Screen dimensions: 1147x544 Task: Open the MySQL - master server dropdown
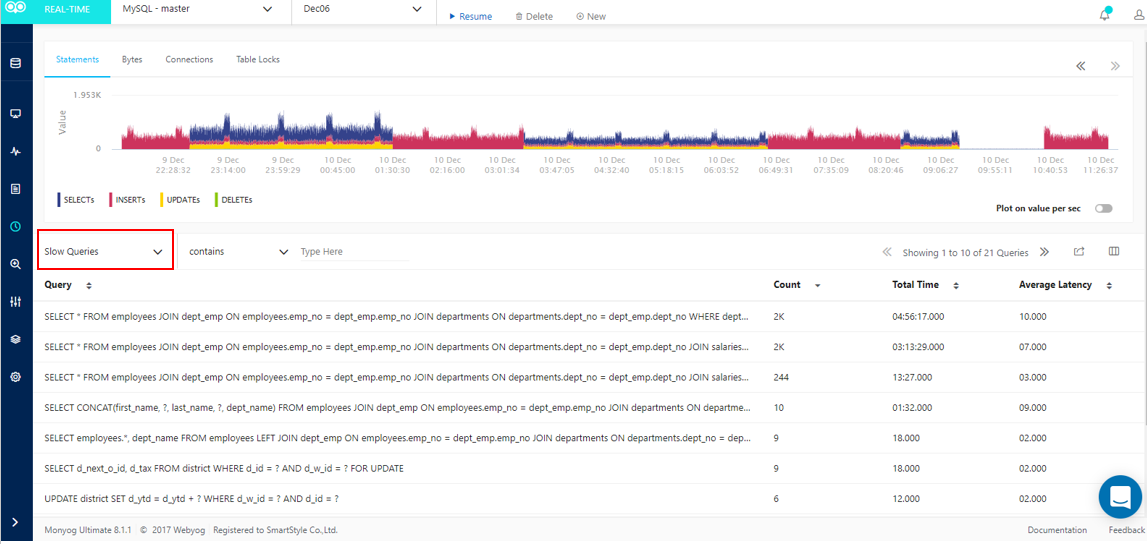(200, 10)
